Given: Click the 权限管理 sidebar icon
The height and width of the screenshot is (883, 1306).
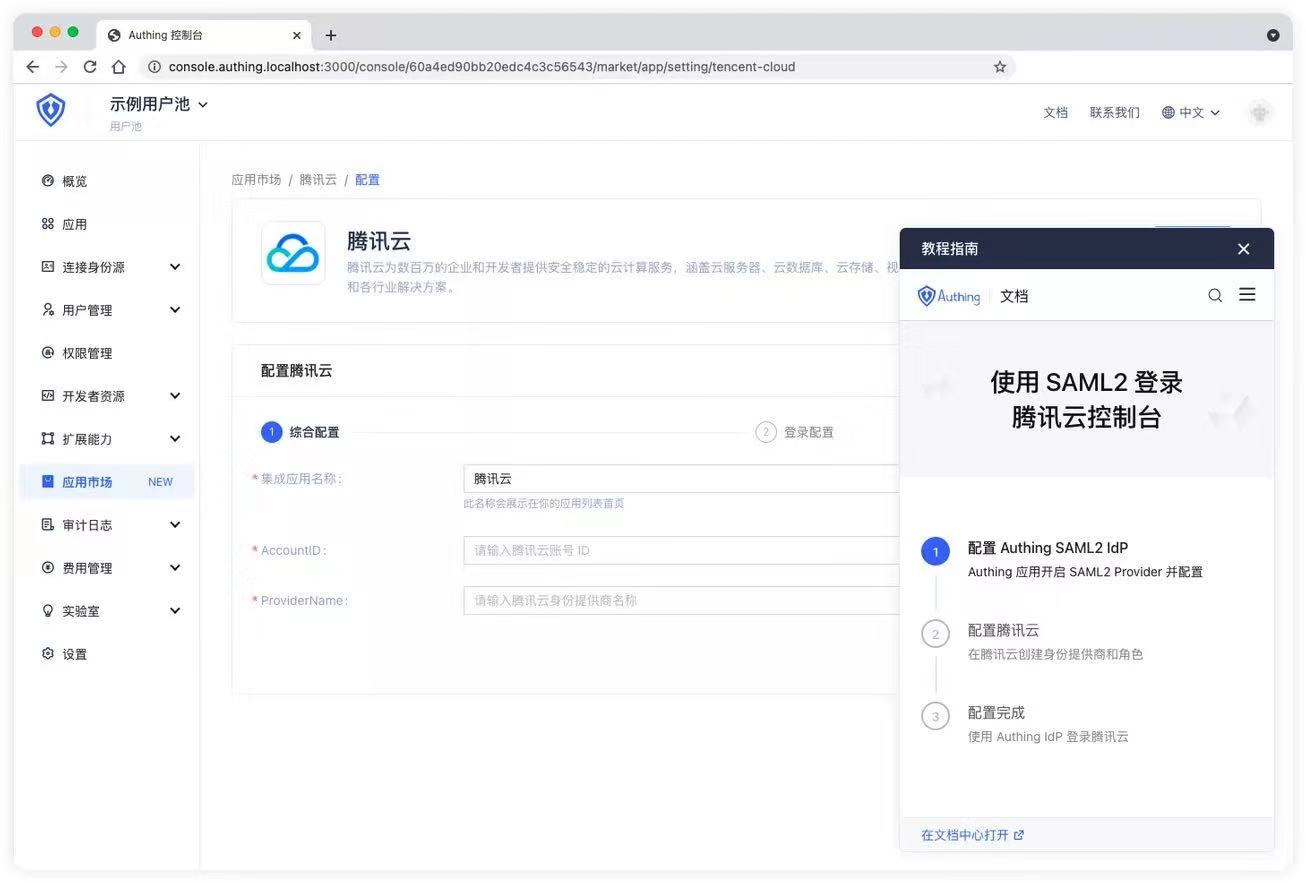Looking at the screenshot, I should point(47,353).
